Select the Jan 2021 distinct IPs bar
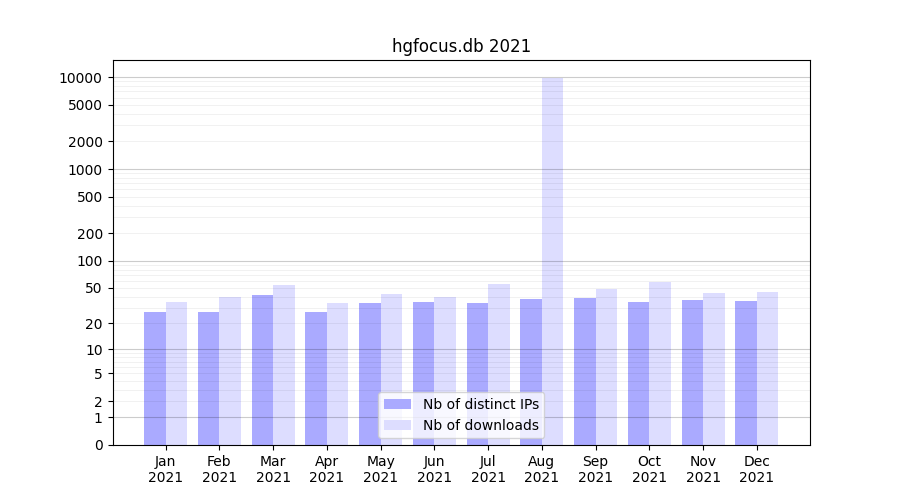This screenshot has height=500, width=900. (x=155, y=378)
